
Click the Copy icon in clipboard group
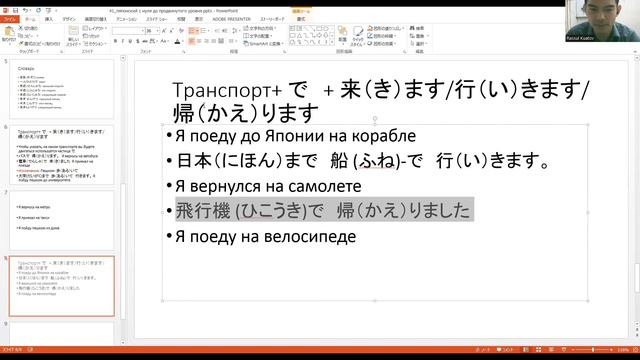pos(21,36)
